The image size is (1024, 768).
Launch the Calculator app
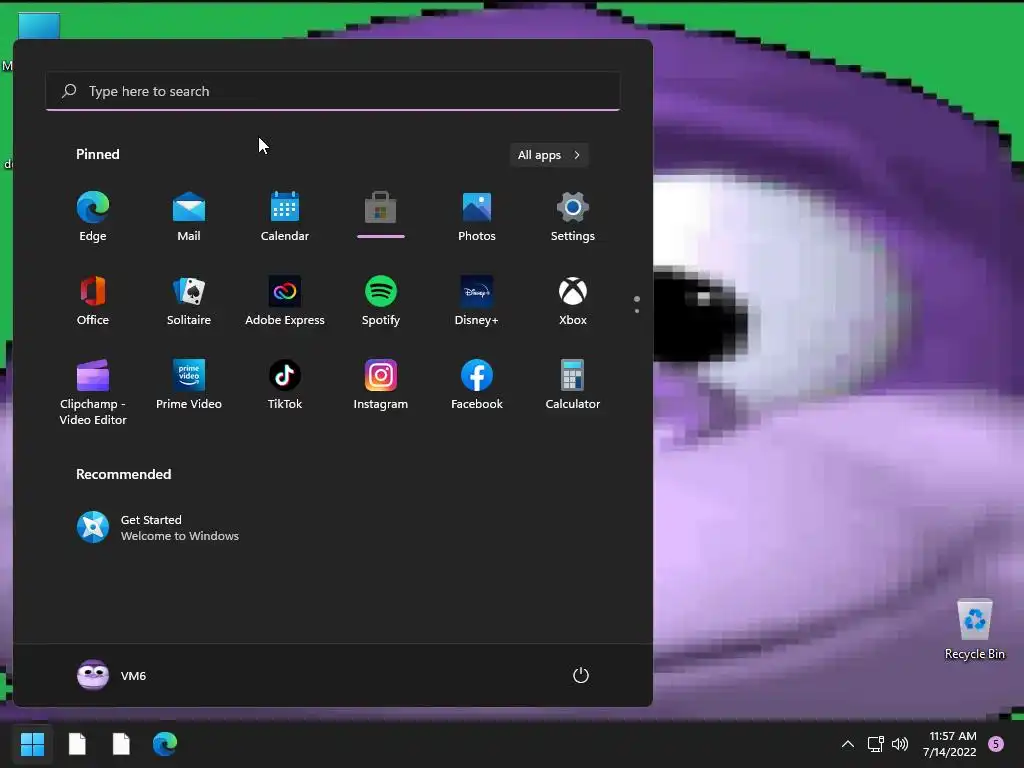coord(573,385)
